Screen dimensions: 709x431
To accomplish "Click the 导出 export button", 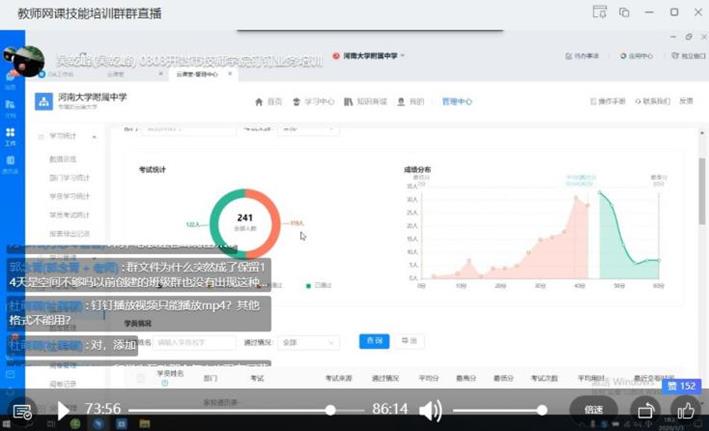I will [x=409, y=341].
